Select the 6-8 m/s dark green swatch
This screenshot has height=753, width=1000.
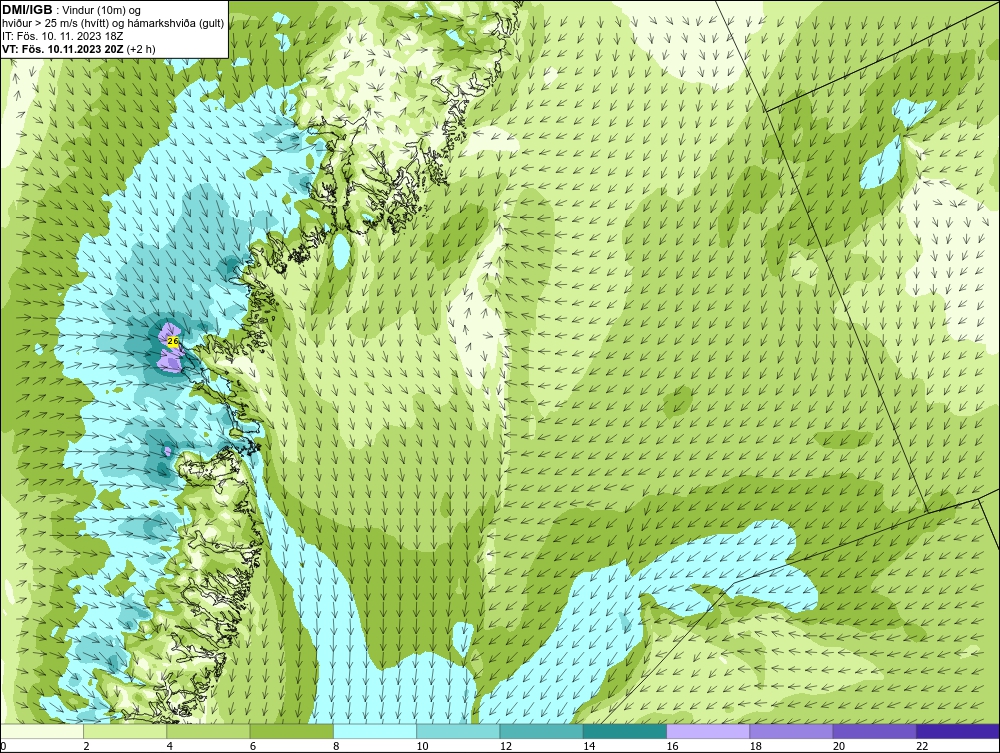click(291, 731)
